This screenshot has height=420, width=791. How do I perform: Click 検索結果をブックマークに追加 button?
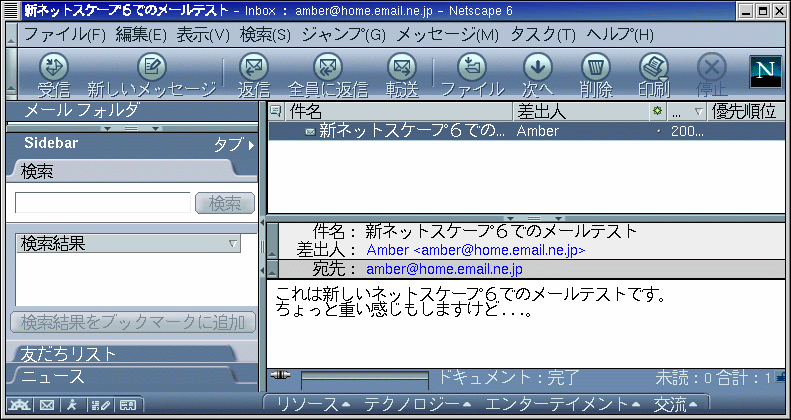coord(133,323)
